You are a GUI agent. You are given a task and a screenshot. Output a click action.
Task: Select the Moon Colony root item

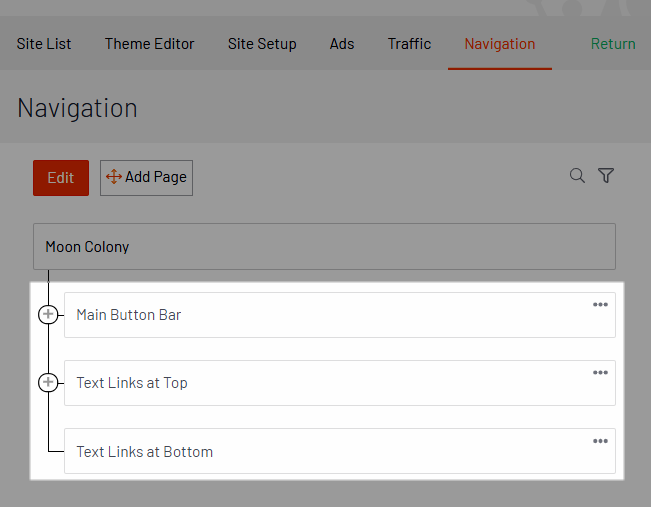[324, 247]
